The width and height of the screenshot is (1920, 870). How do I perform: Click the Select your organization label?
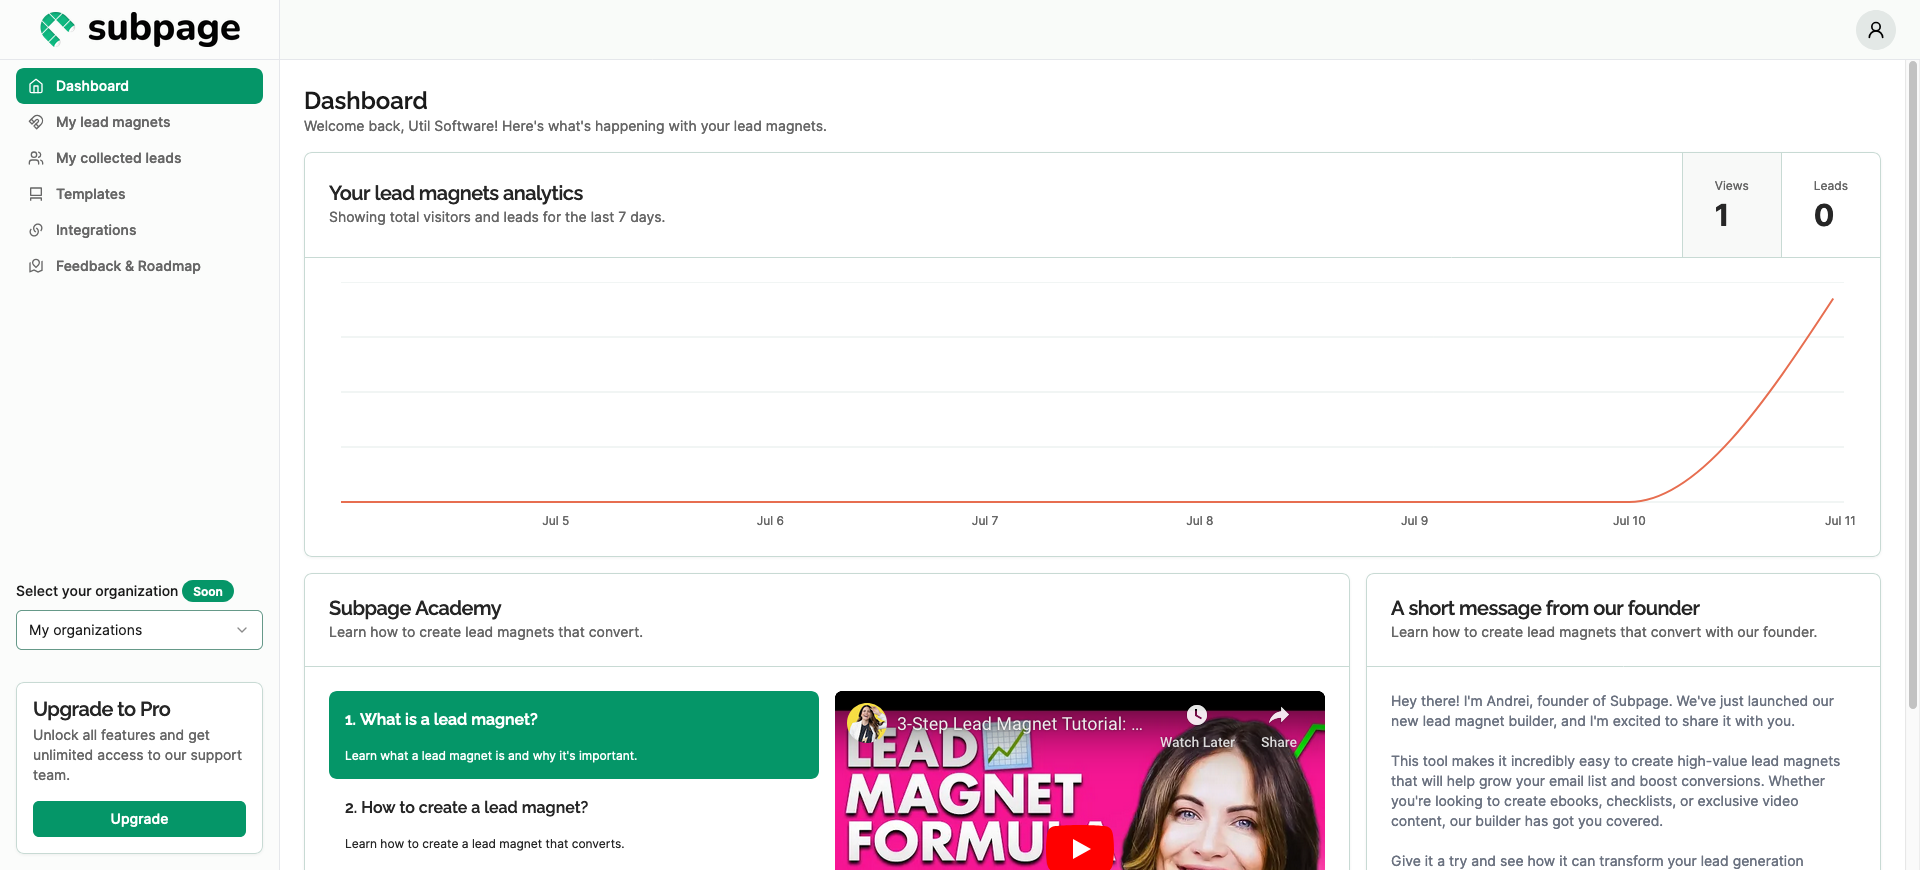point(97,591)
